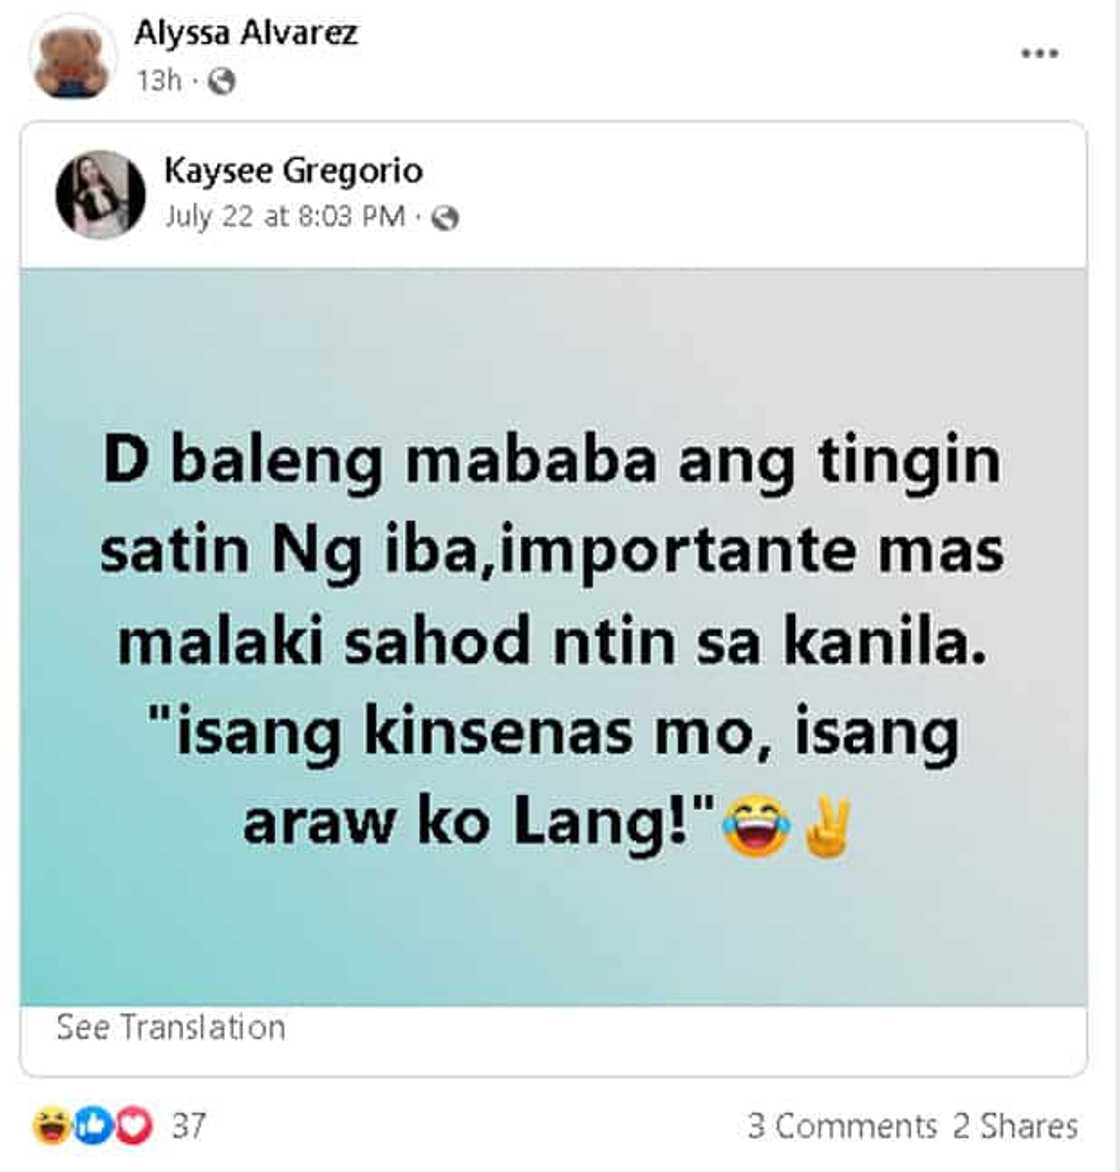Click the globe privacy icon beside 13h

[221, 80]
